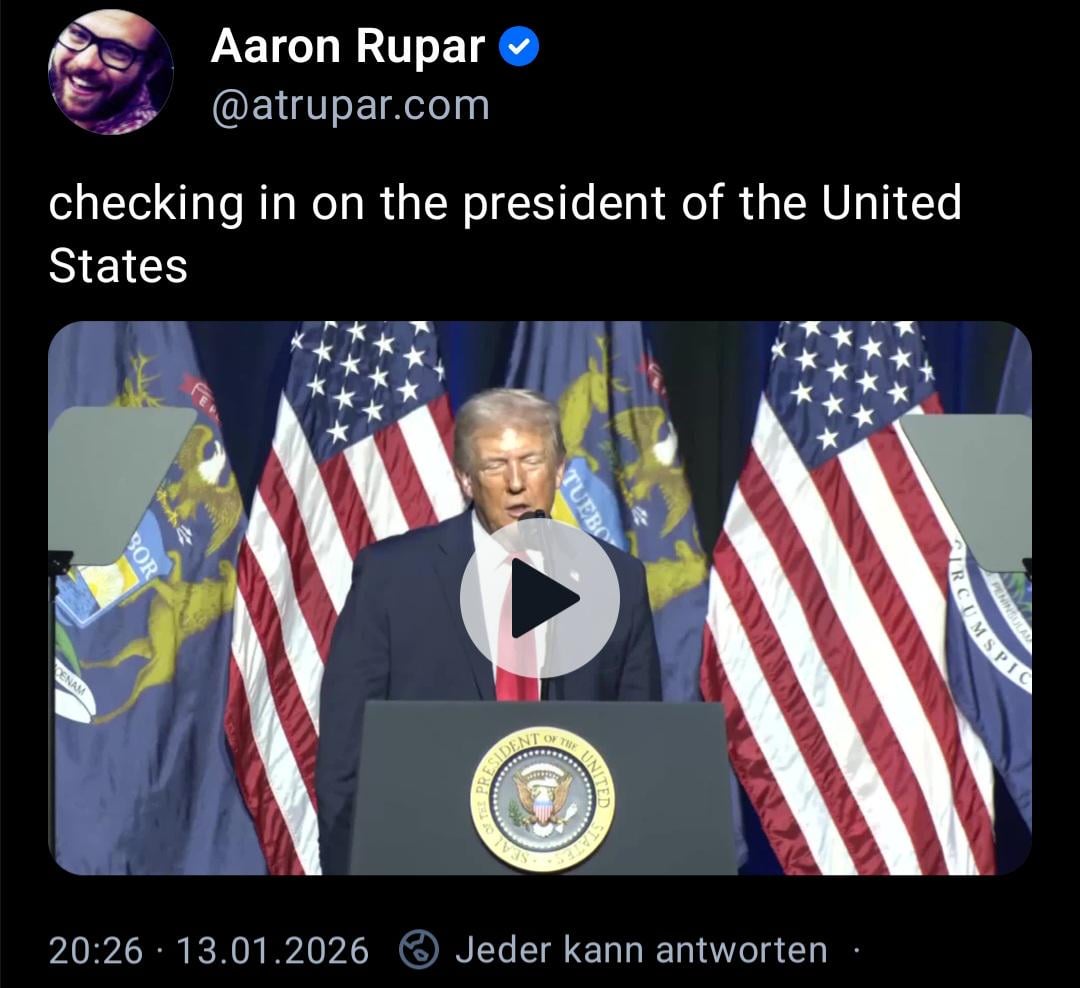Select the 'Jeder kann antworten' reply setting
Screen dimensions: 1080x988
click(x=641, y=949)
